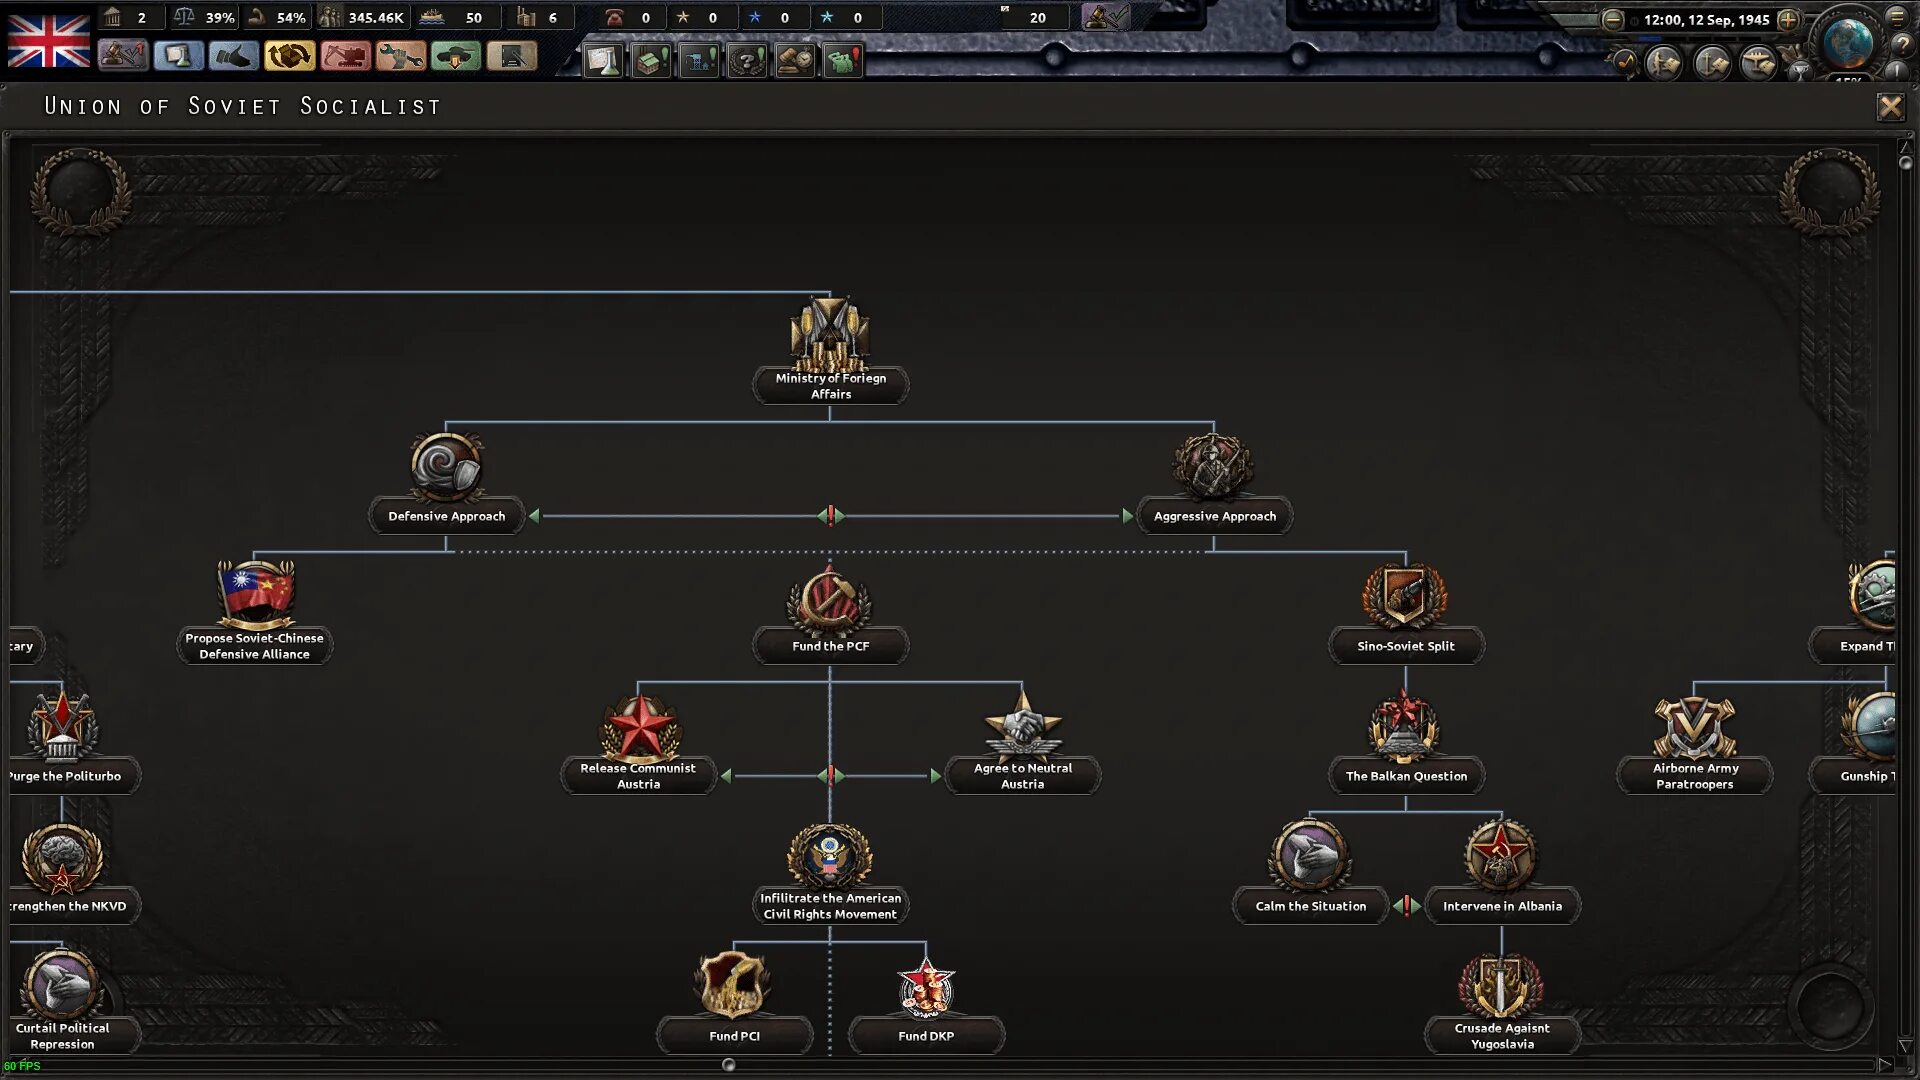Click the factory production alert icon
This screenshot has width=1920, height=1080.
(x=699, y=61)
